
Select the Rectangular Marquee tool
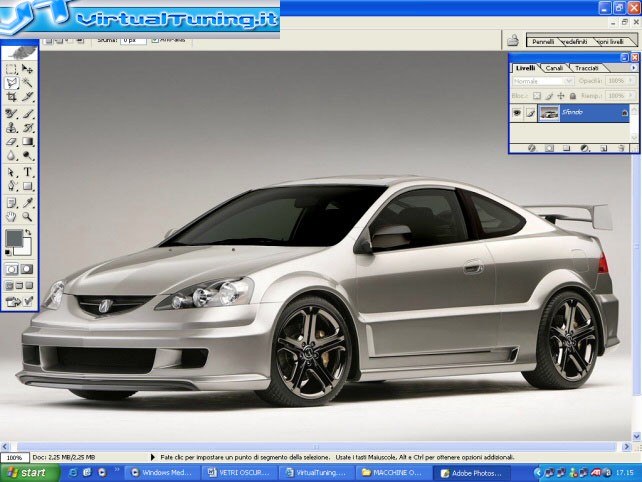[x=11, y=68]
